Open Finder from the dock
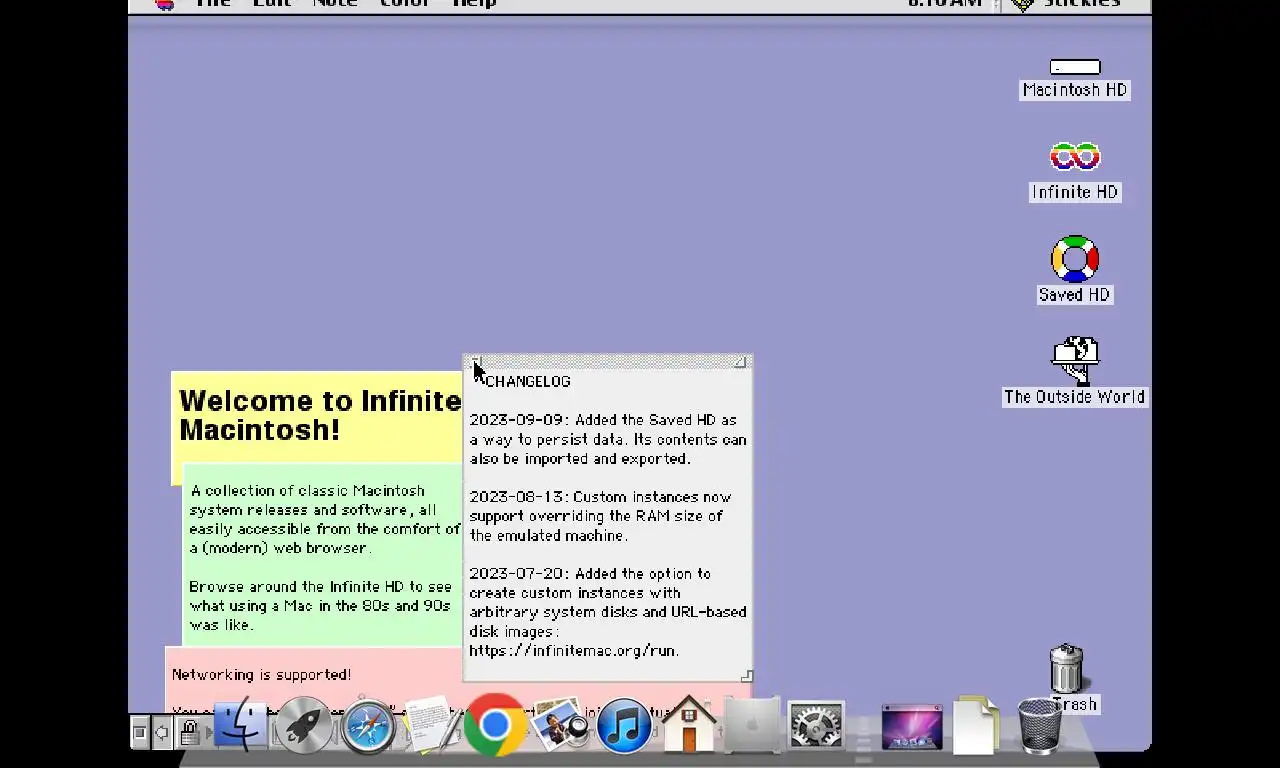Image resolution: width=1280 pixels, height=768 pixels. tap(240, 725)
